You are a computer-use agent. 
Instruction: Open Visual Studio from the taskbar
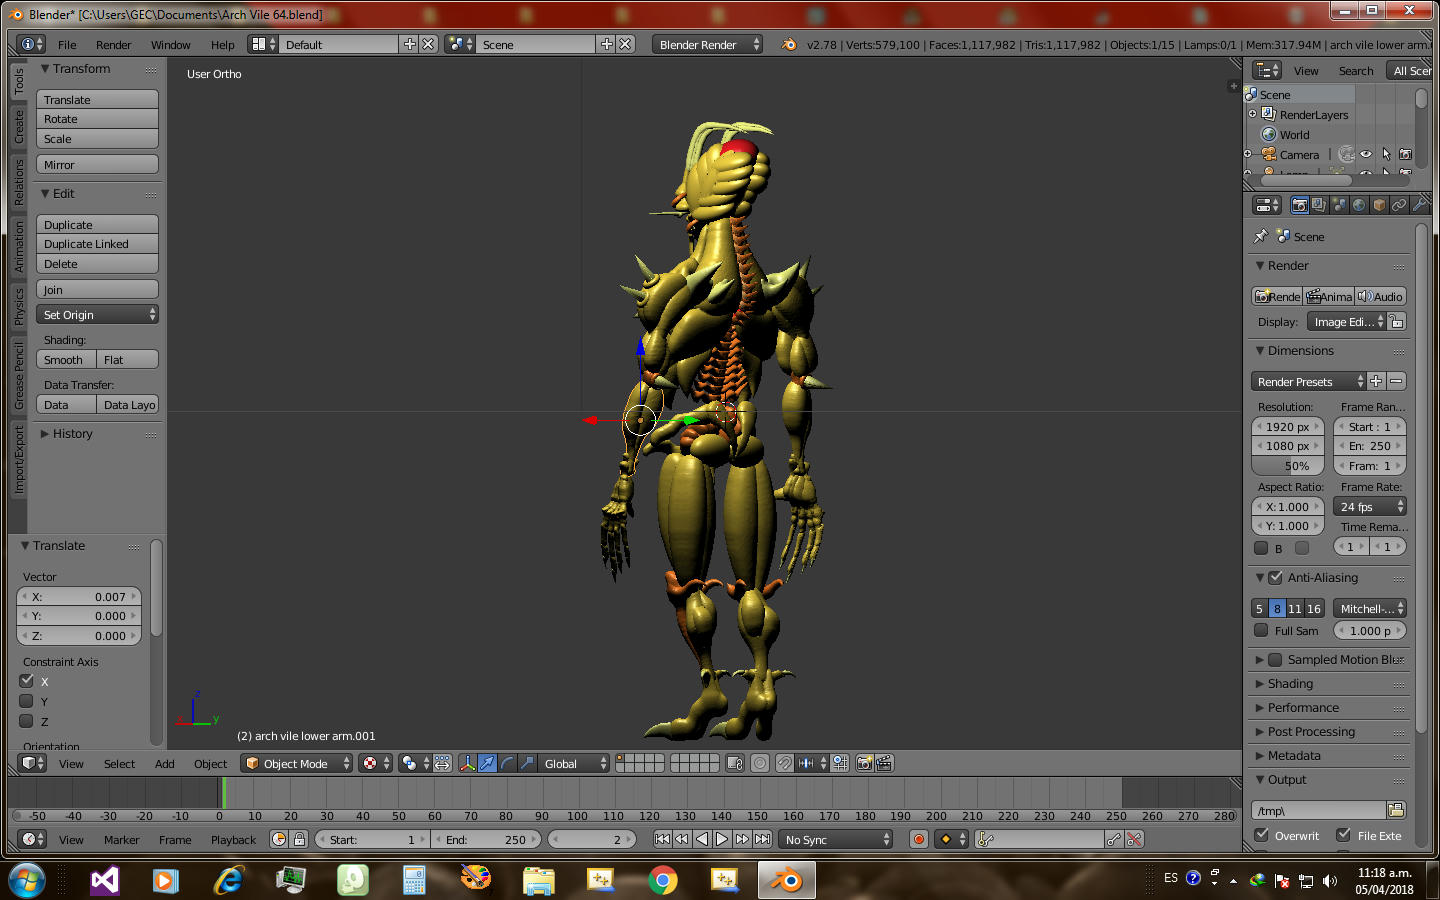(x=104, y=880)
